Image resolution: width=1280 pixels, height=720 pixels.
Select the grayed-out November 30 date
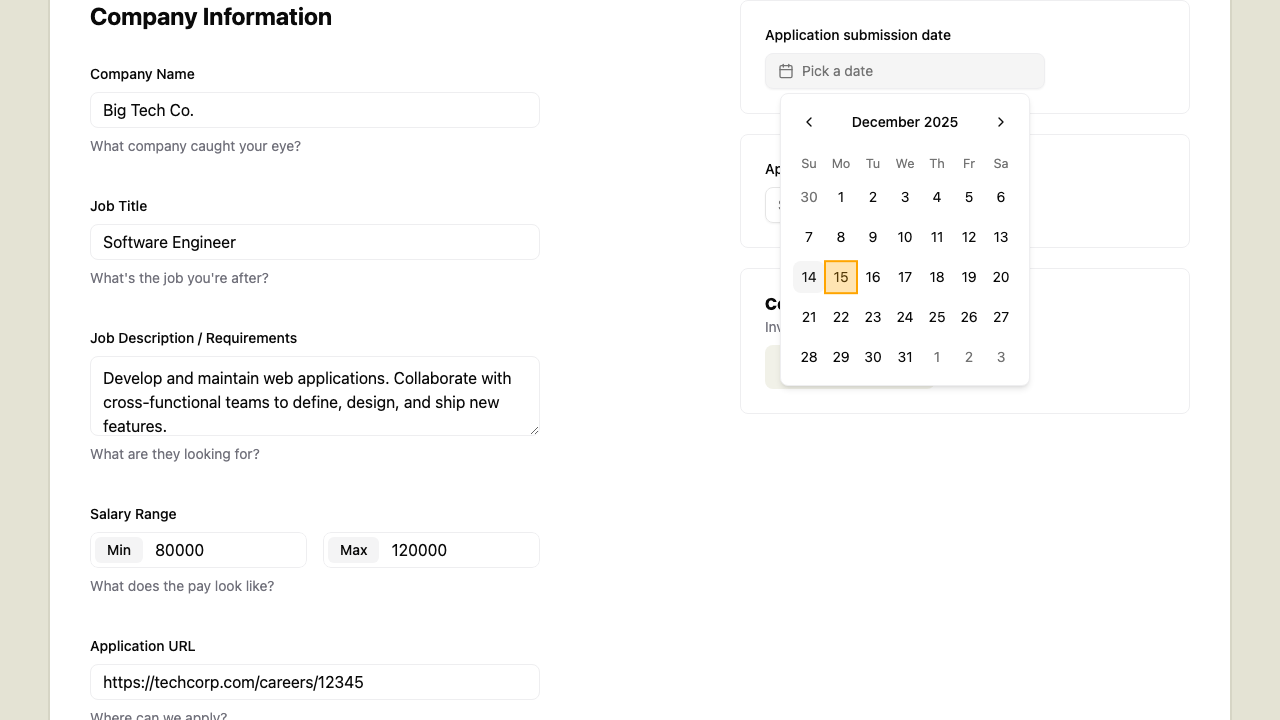(809, 197)
